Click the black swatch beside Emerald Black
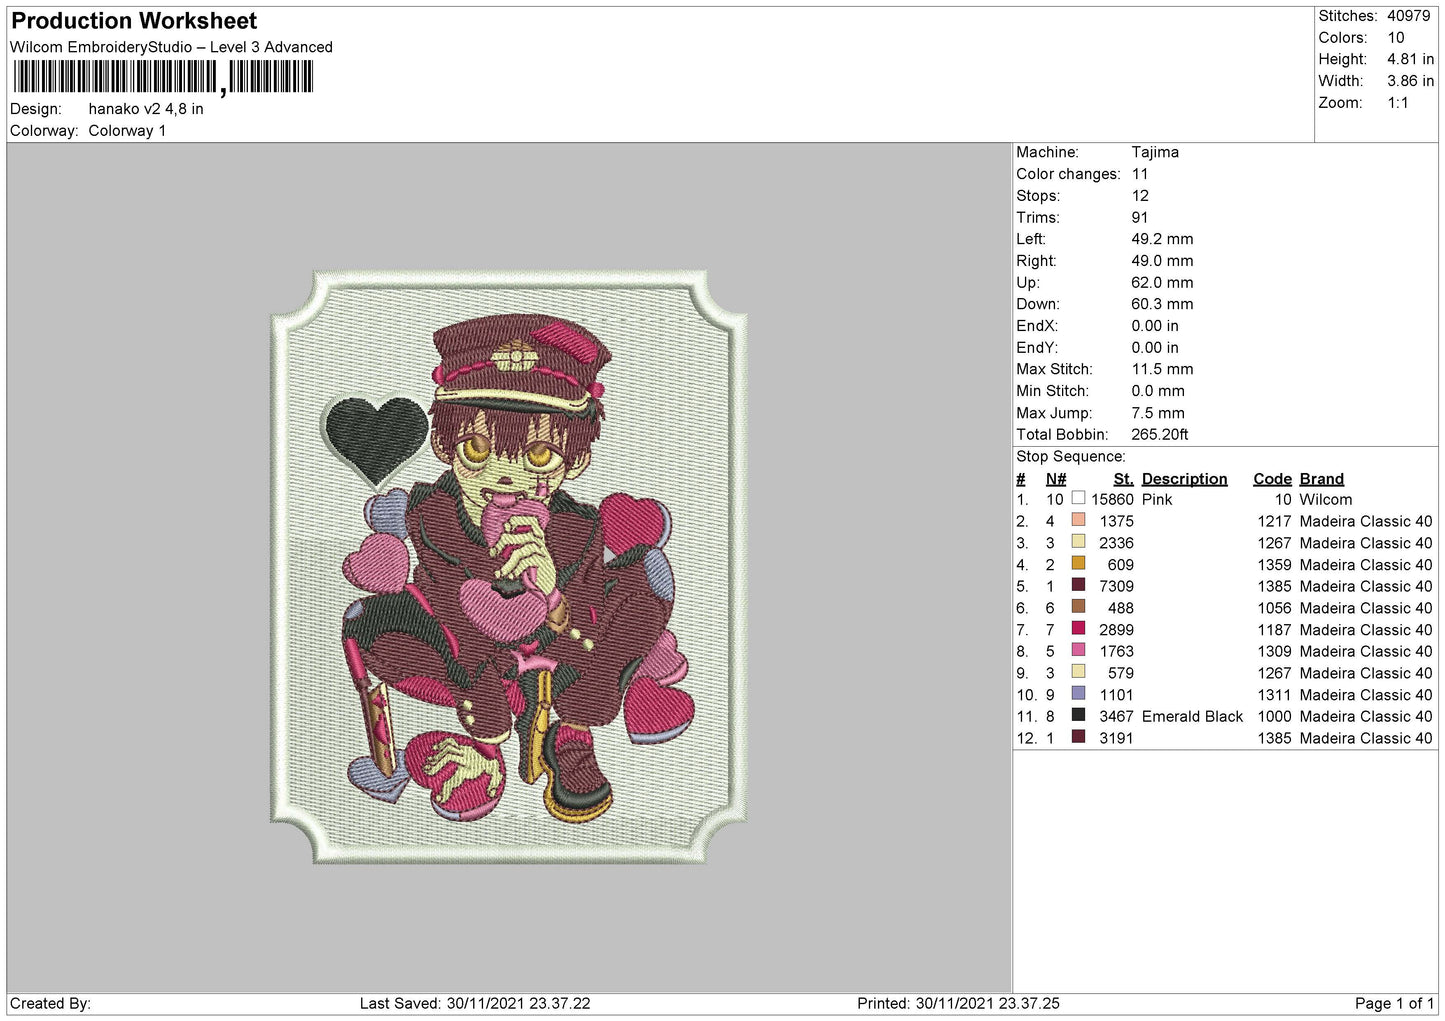1445x1021 pixels. 1078,715
